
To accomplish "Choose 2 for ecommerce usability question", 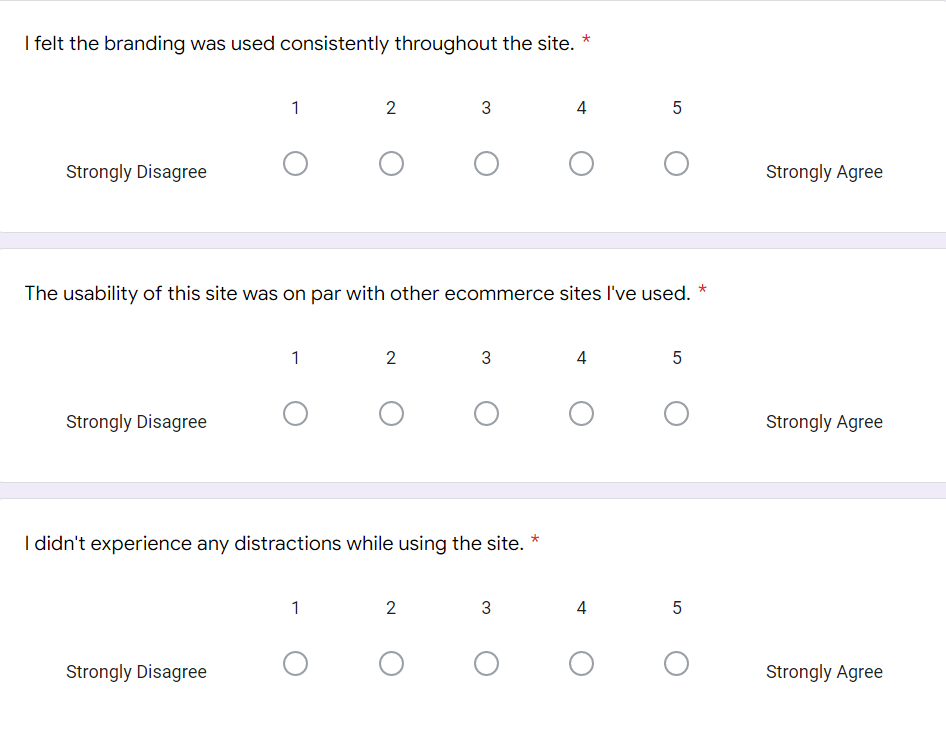I will point(391,413).
